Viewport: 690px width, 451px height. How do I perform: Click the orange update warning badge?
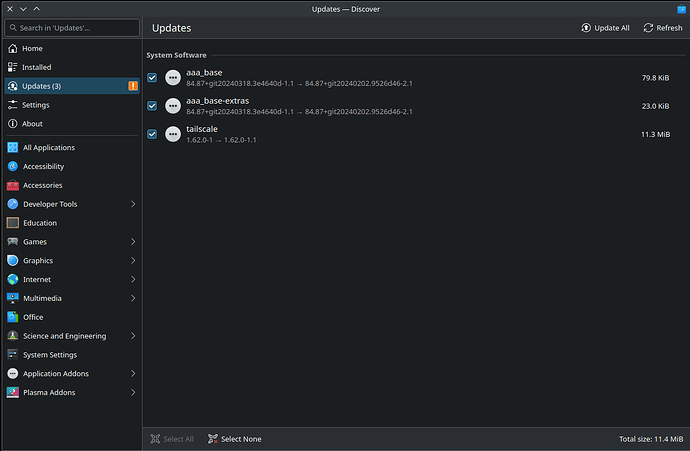pyautogui.click(x=134, y=86)
